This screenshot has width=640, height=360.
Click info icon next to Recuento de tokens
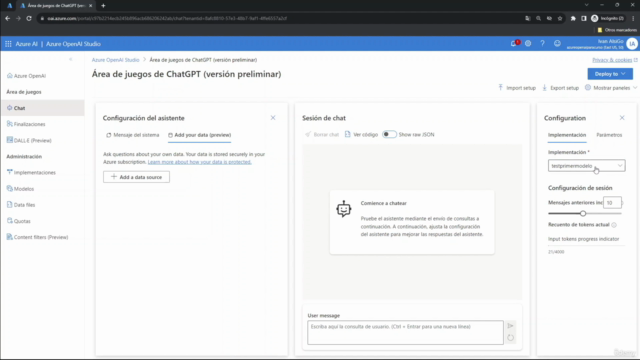click(614, 225)
